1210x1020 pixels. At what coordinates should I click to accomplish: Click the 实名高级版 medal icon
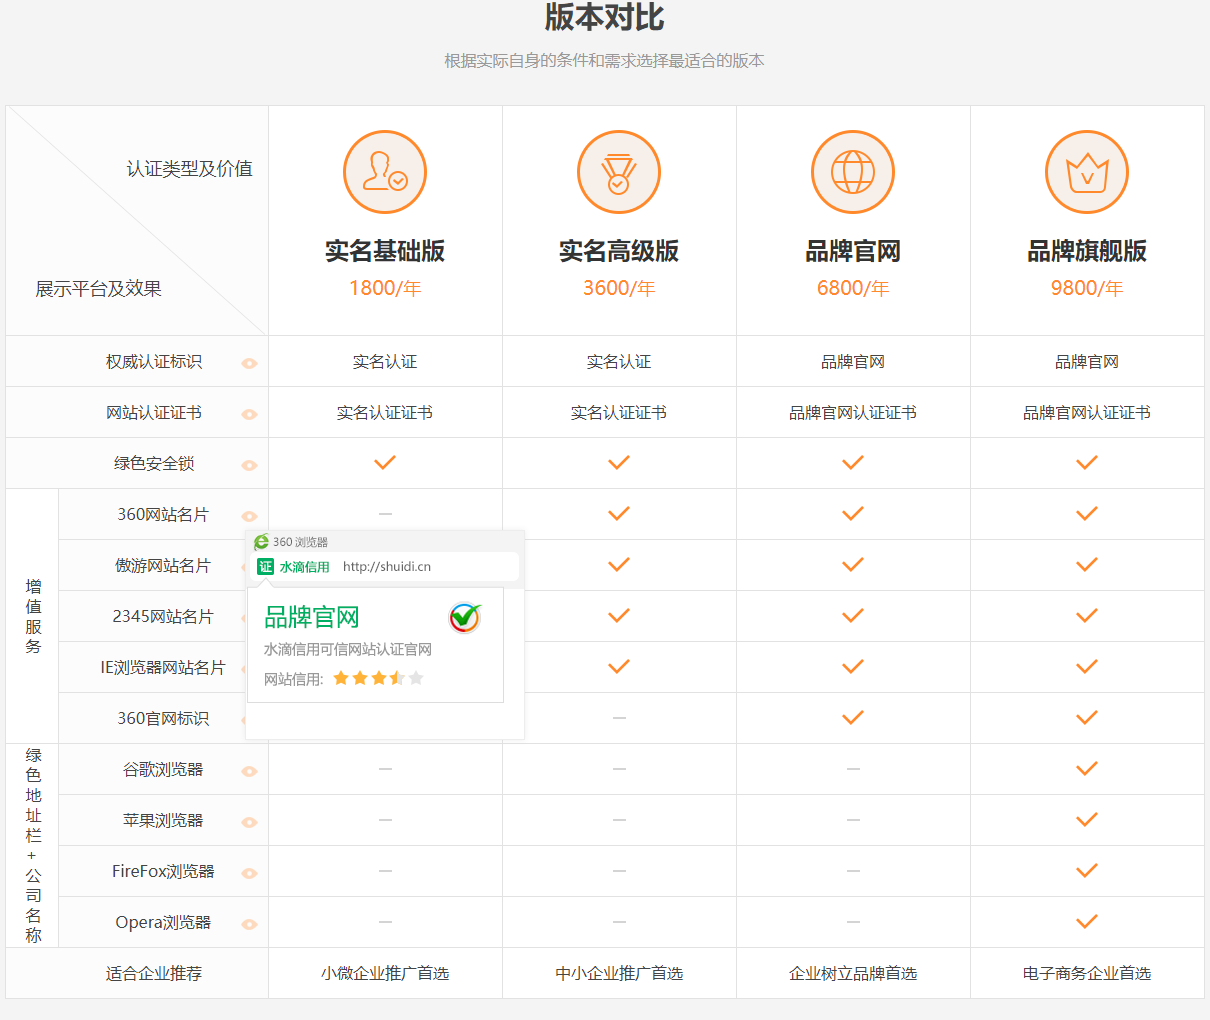coord(619,172)
